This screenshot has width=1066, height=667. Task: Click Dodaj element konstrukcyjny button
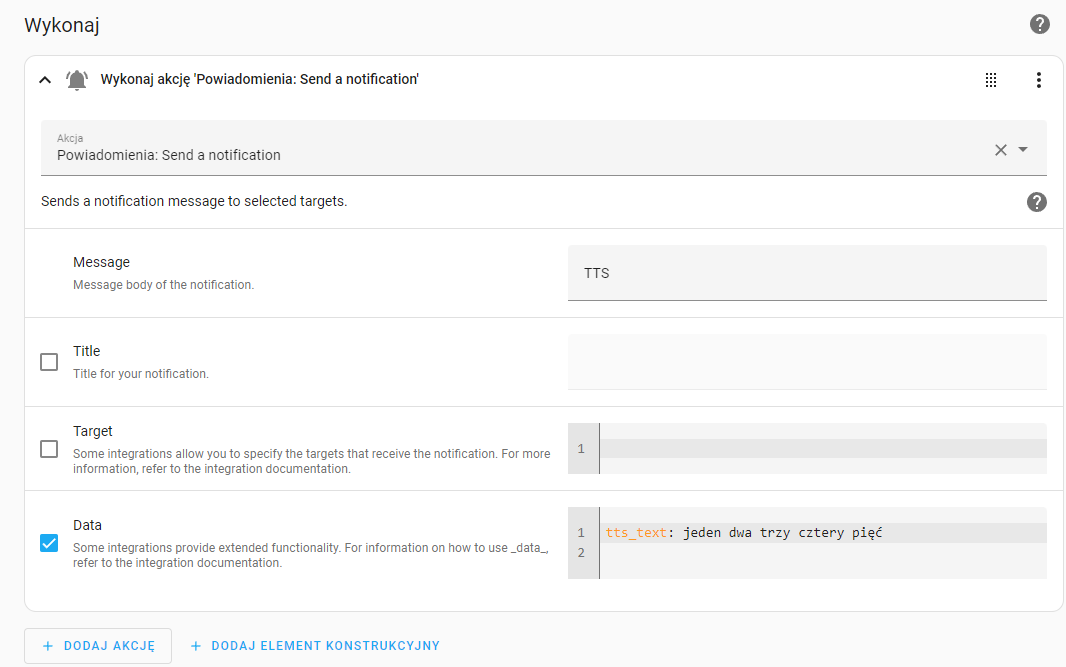pos(315,646)
